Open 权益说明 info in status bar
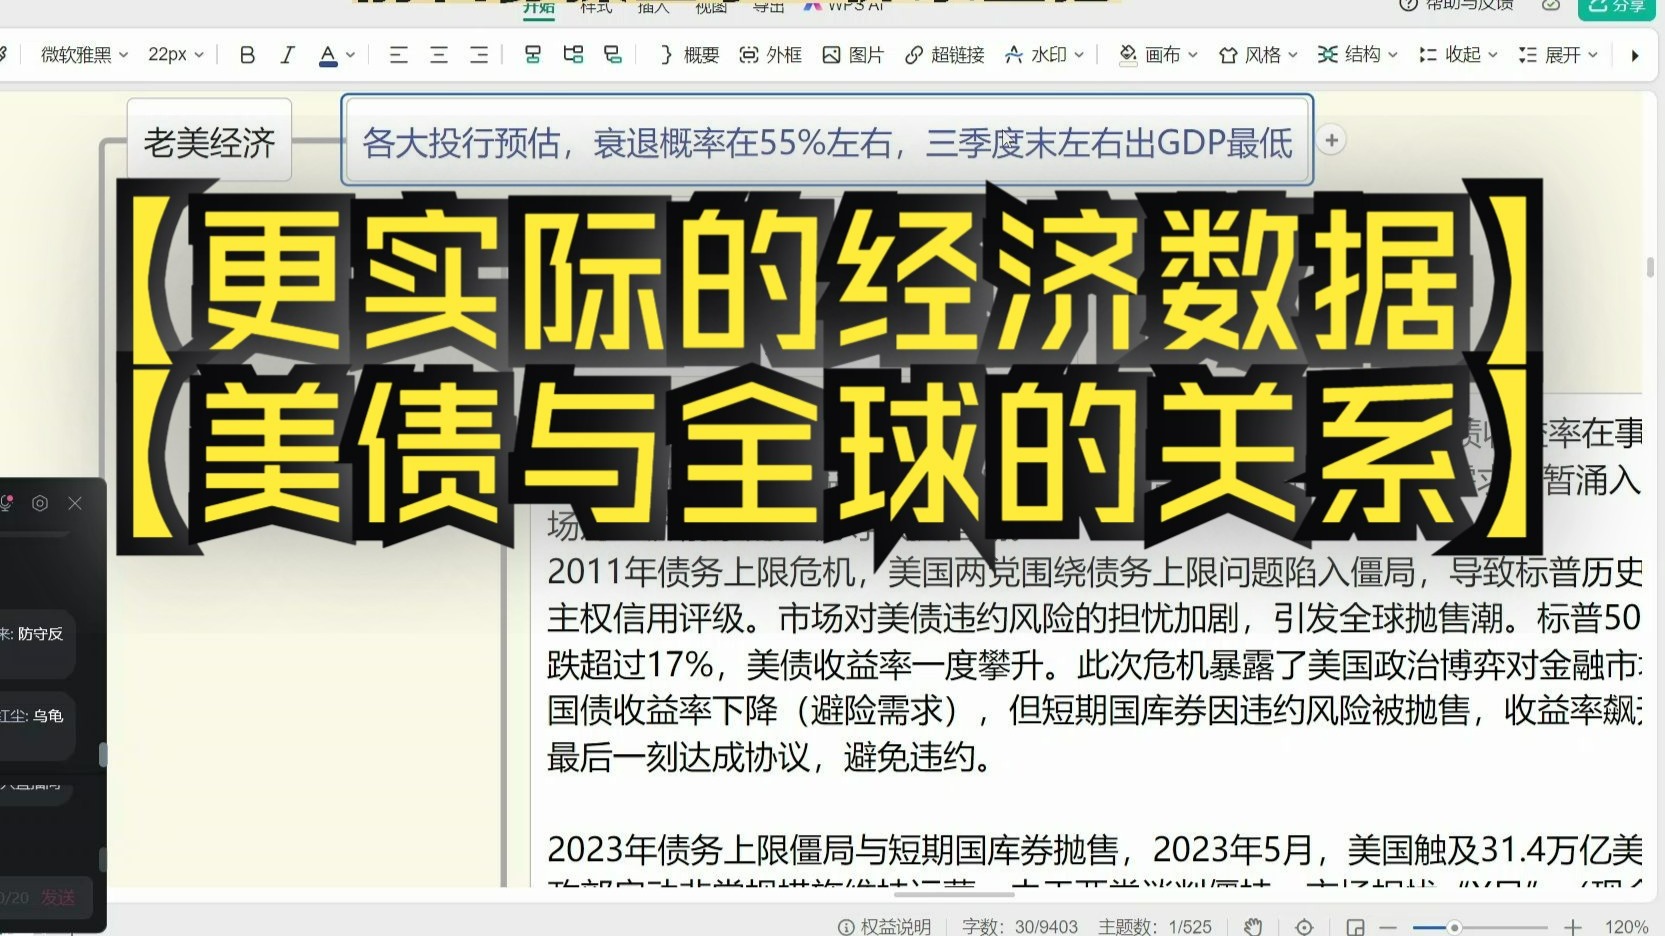Viewport: 1665px width, 936px height. (884, 927)
